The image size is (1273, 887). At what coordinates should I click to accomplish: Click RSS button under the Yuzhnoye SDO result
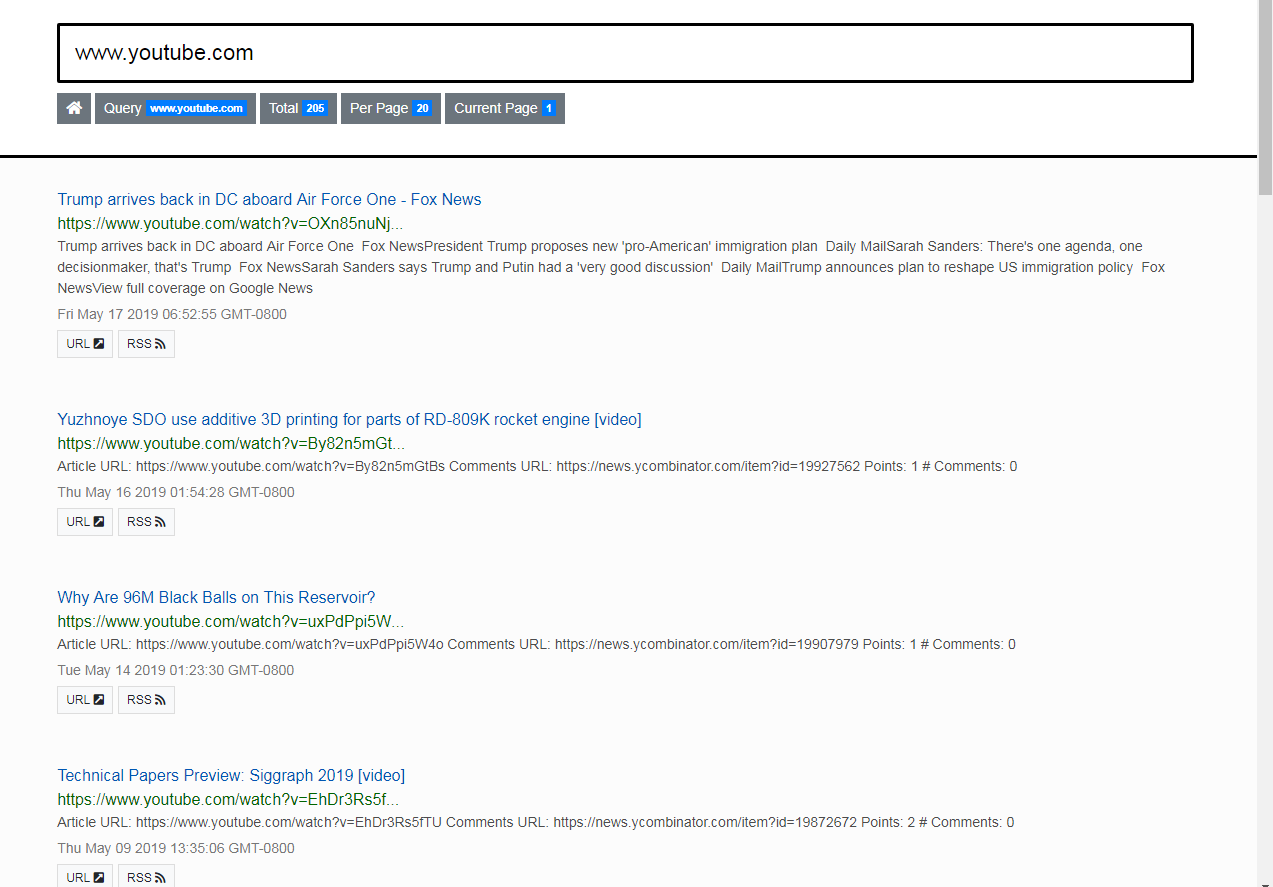[x=146, y=522]
